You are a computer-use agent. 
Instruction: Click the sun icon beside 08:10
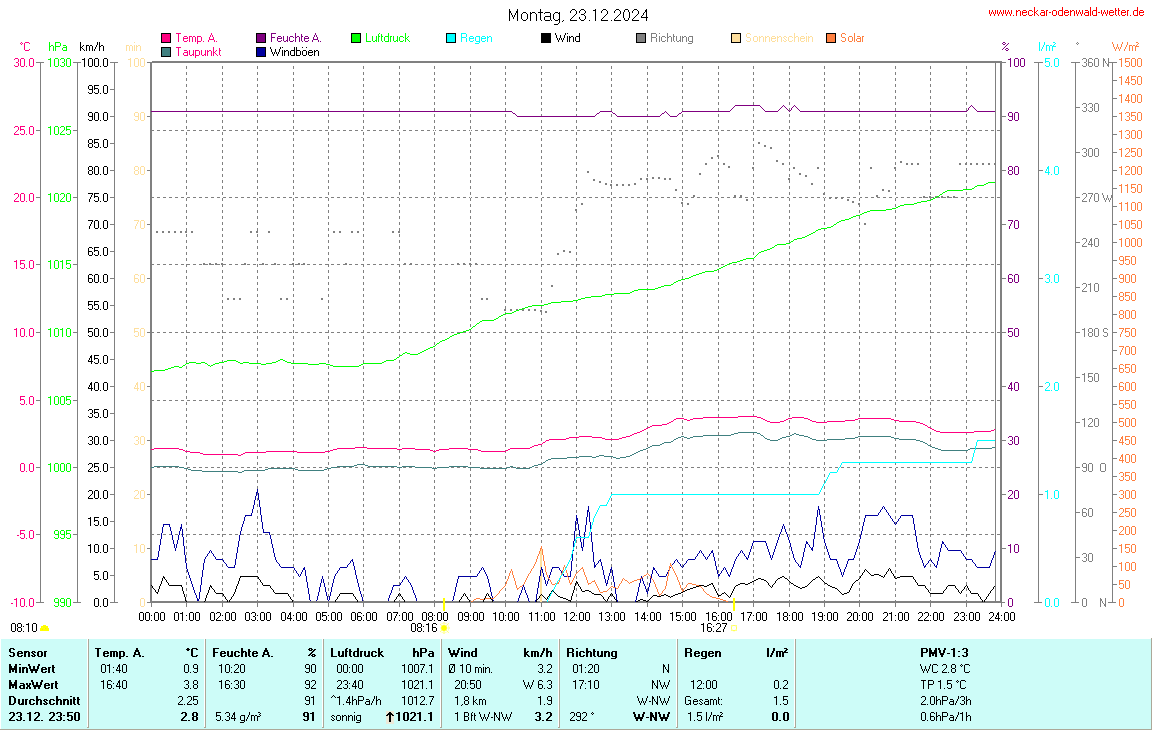(44, 628)
